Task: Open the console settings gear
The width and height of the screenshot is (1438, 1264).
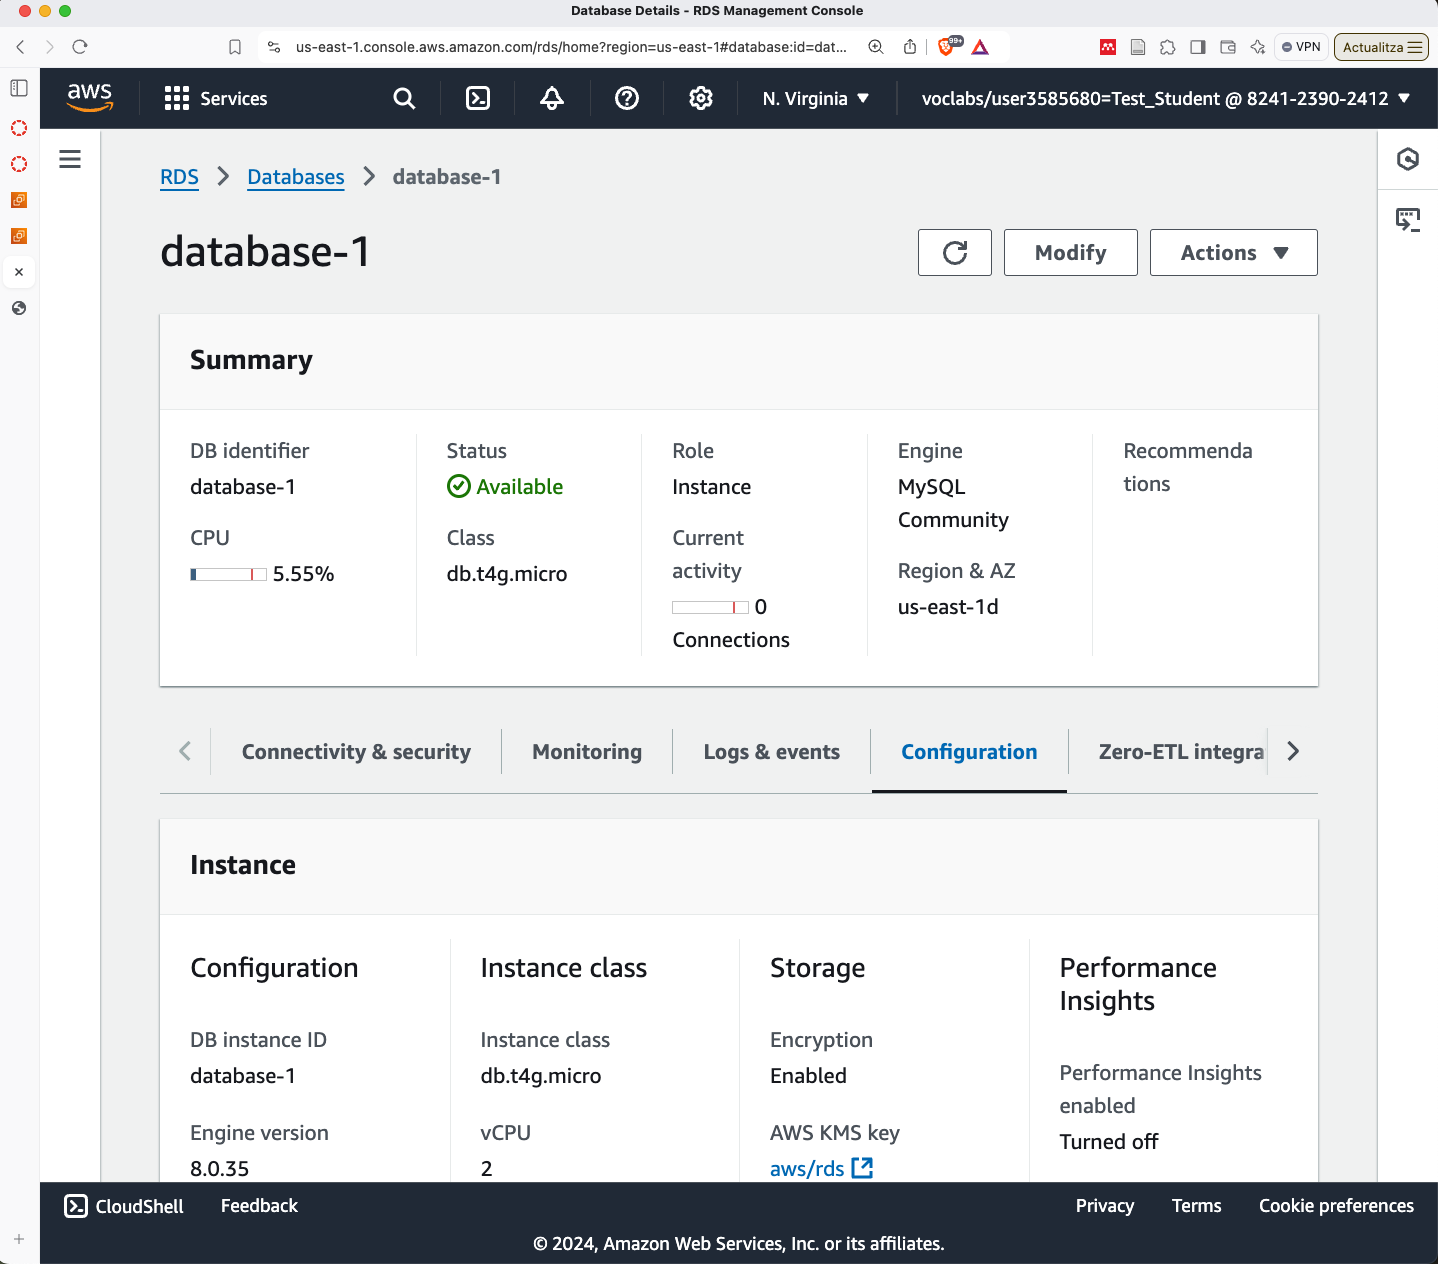Action: pos(701,98)
